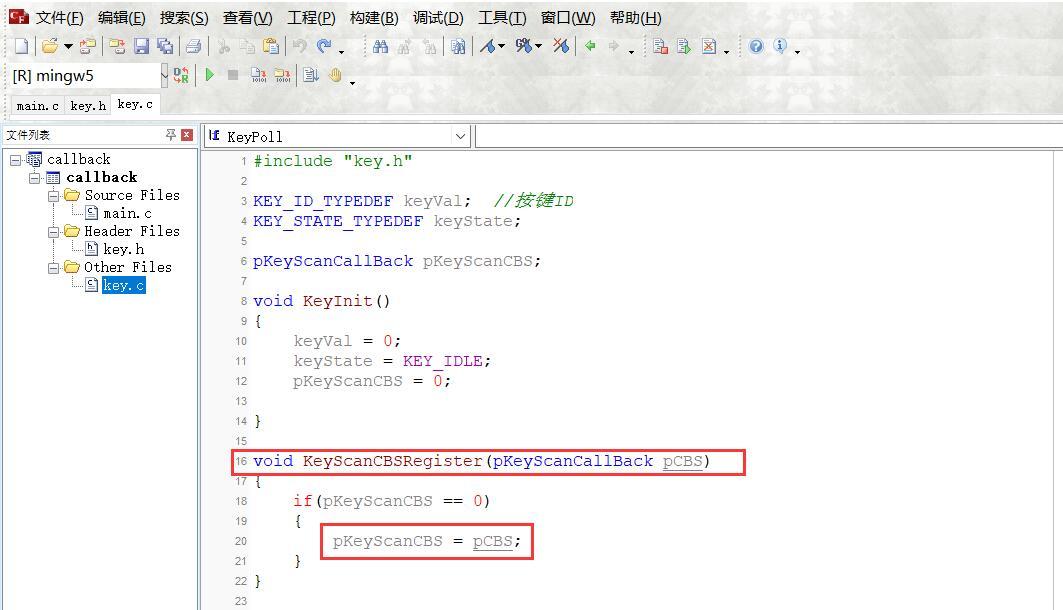Collapse the Source Files folder
This screenshot has width=1063, height=610.
click(x=53, y=196)
